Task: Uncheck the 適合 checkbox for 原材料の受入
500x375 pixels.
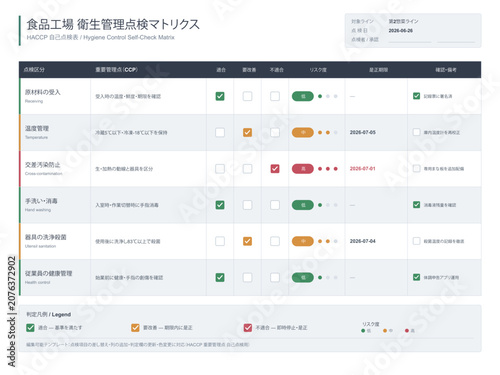Action: point(220,96)
